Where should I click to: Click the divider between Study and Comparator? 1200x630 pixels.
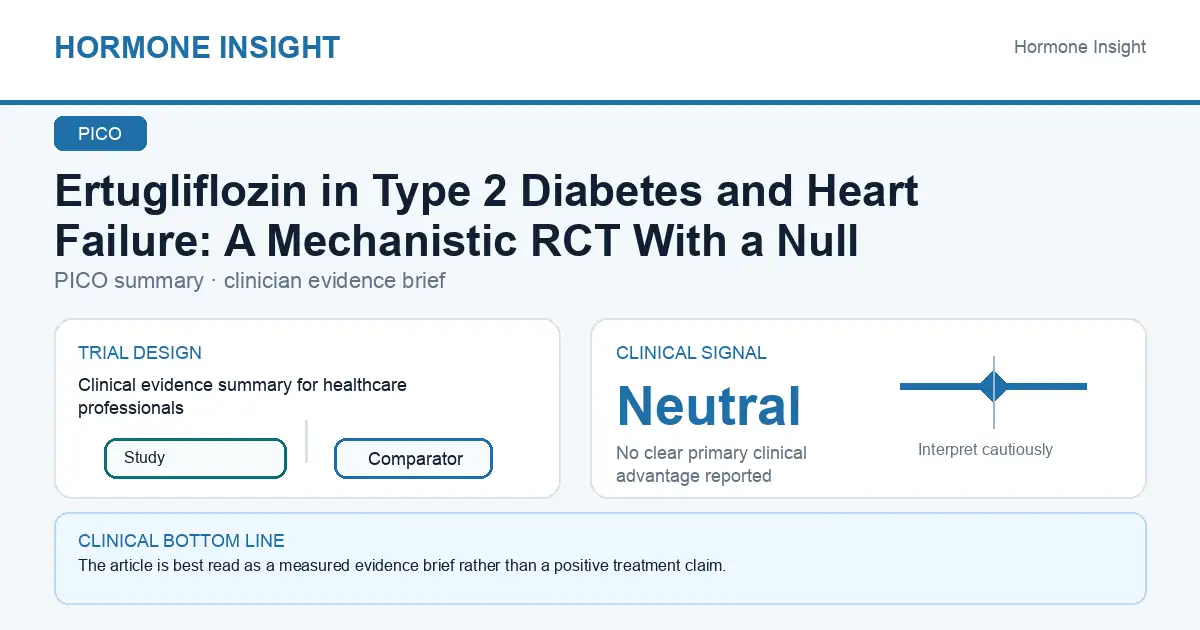[x=306, y=441]
